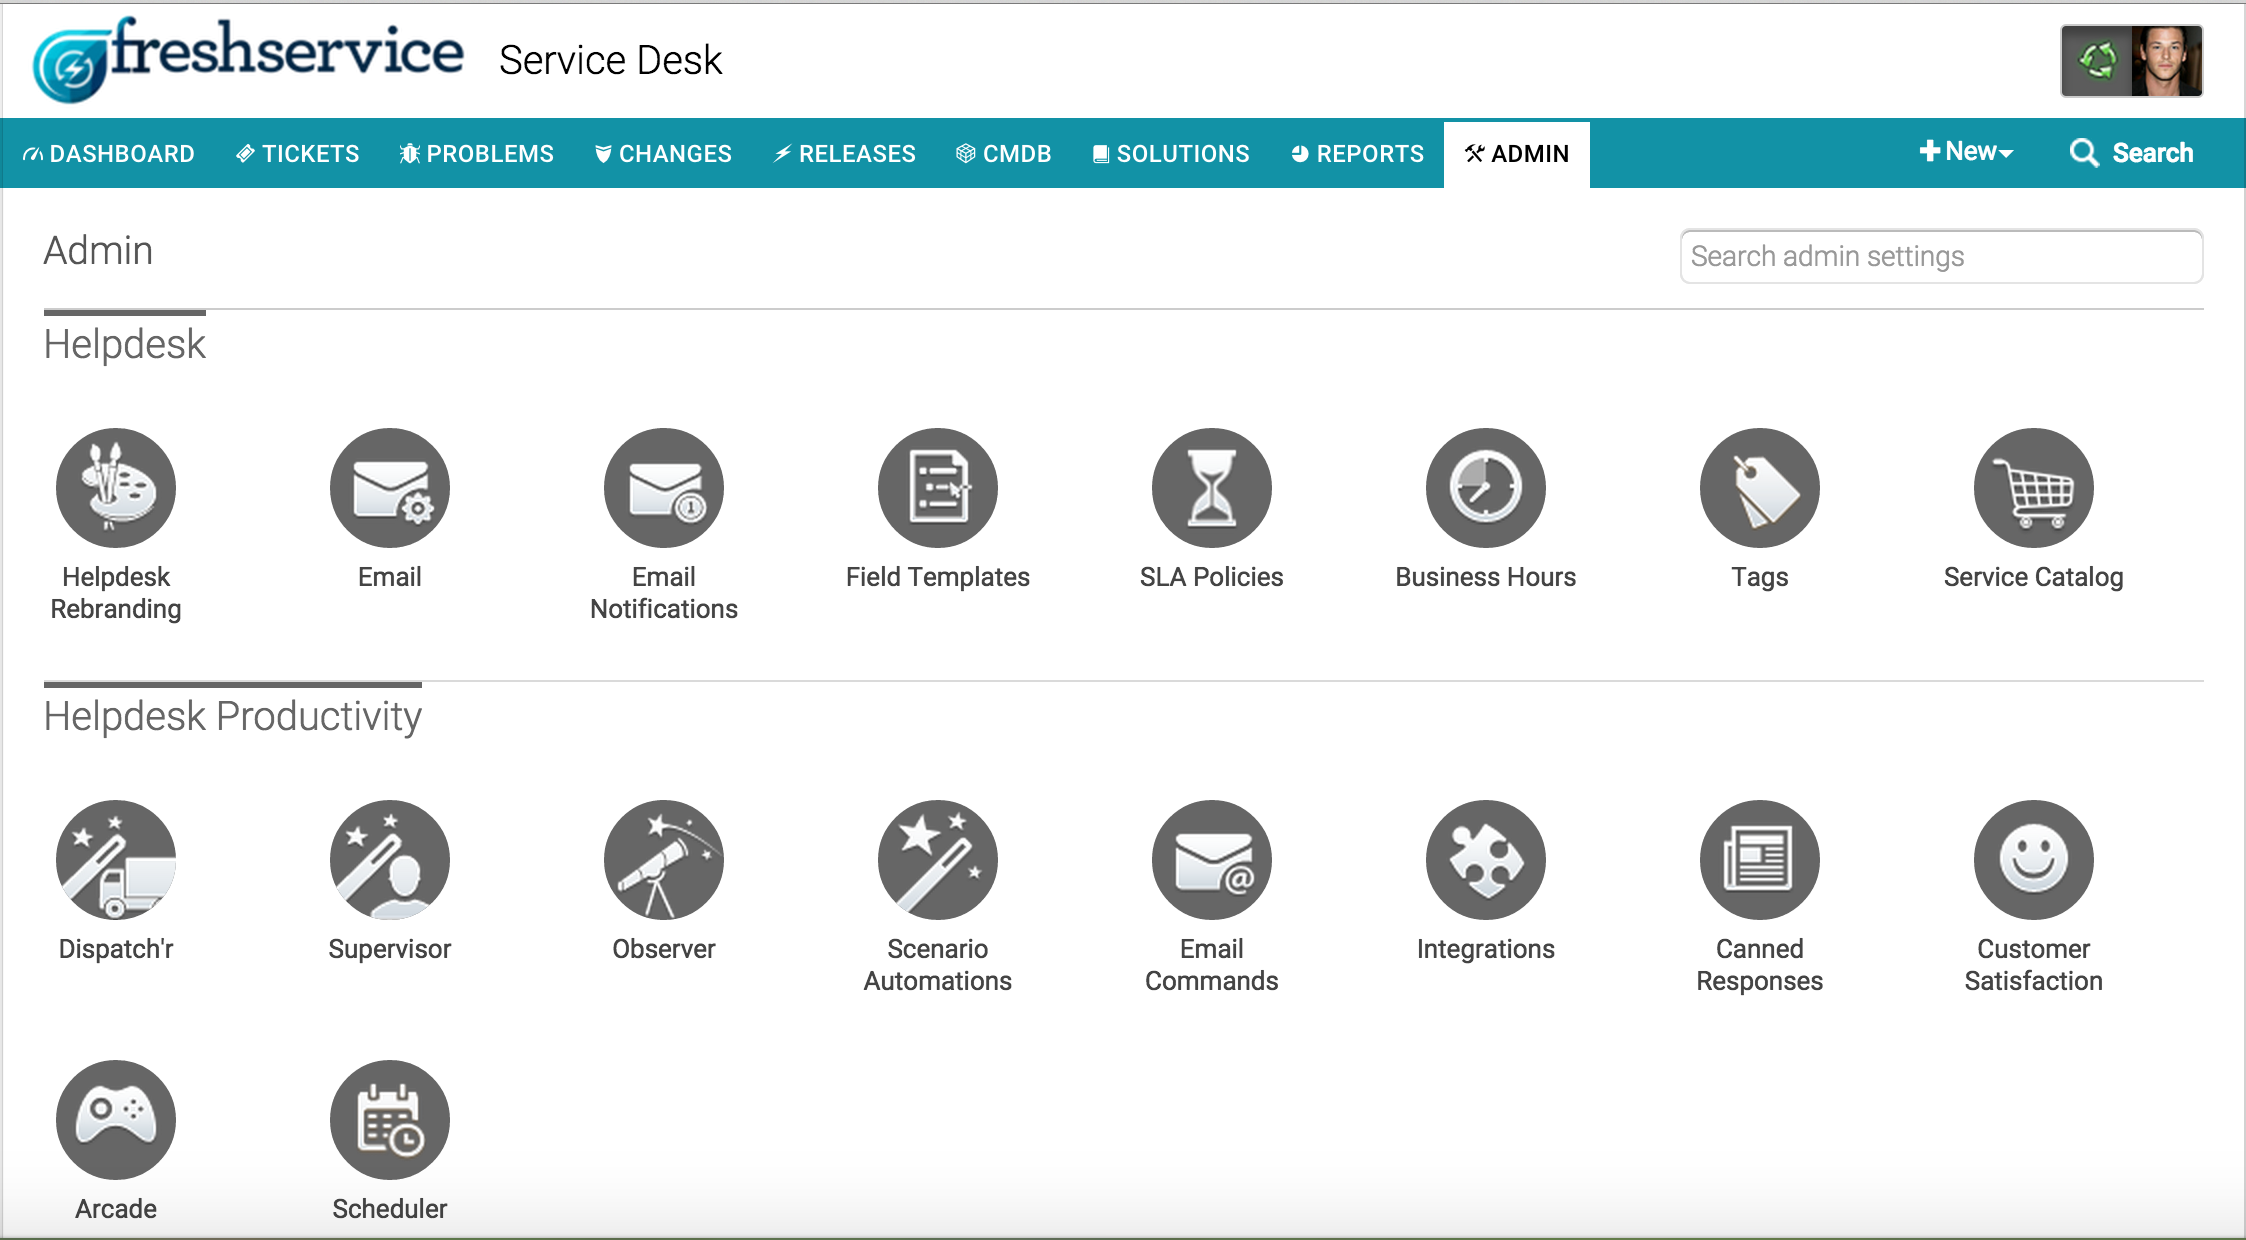Click the Business Hours label
This screenshot has height=1240, width=2246.
click(1486, 577)
